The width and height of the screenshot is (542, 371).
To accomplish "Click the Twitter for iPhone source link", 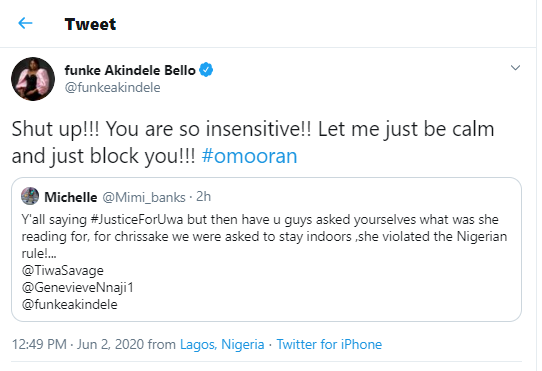I will (329, 344).
